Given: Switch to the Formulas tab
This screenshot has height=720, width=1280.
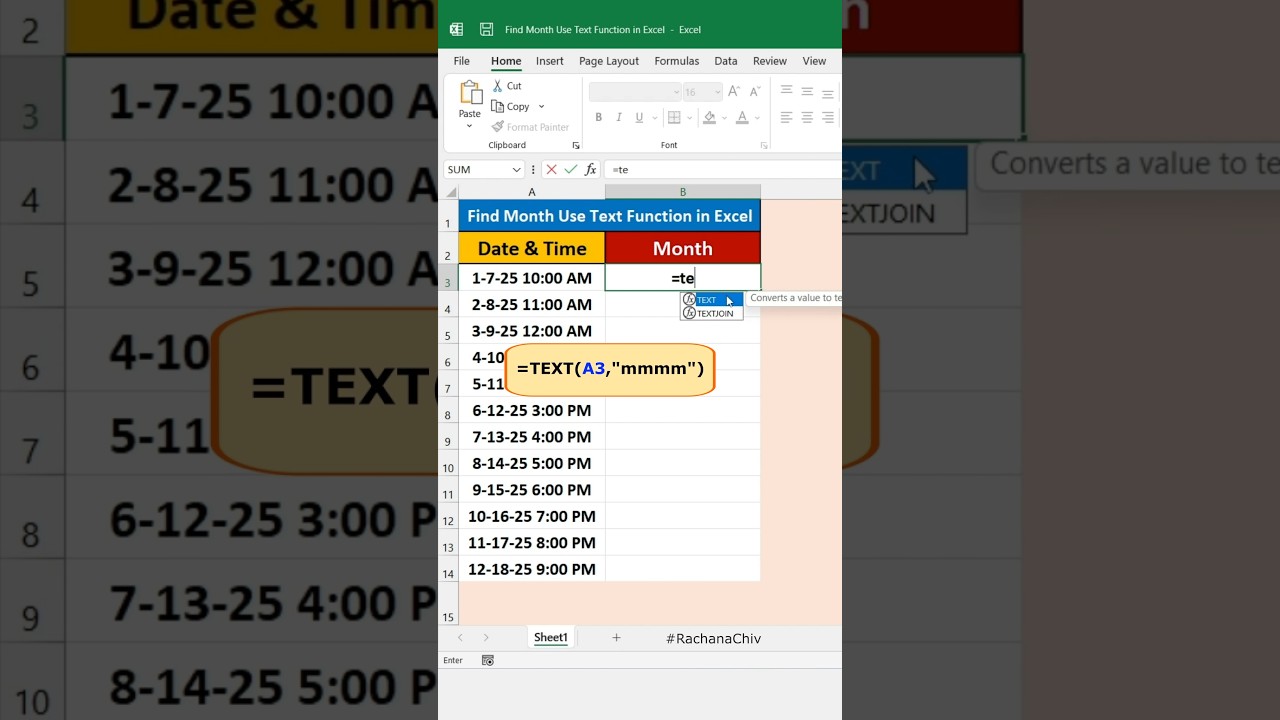Looking at the screenshot, I should [x=677, y=61].
